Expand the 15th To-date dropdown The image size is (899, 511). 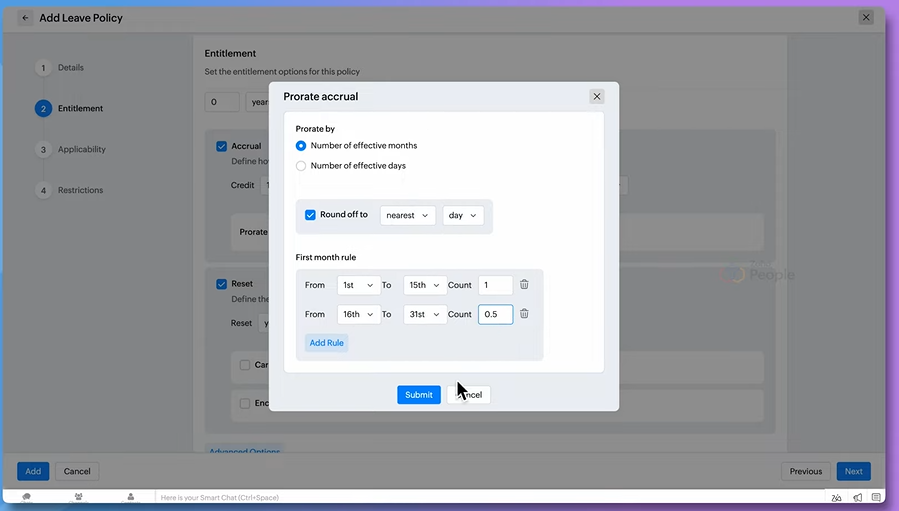point(424,285)
